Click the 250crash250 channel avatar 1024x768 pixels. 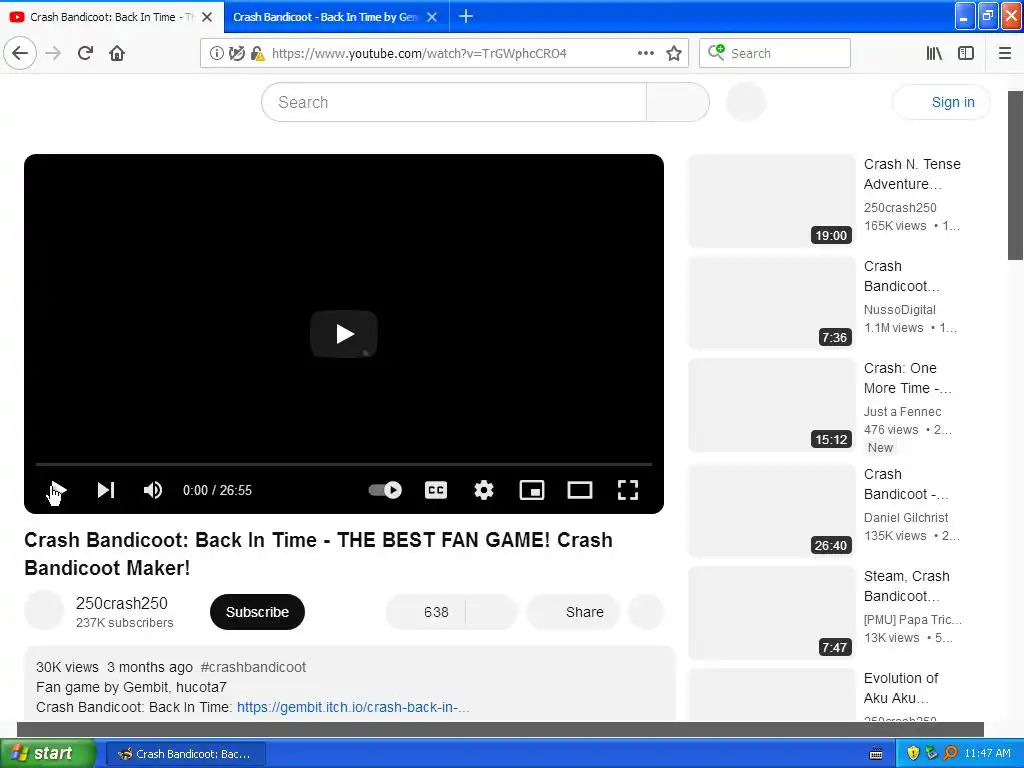point(44,610)
